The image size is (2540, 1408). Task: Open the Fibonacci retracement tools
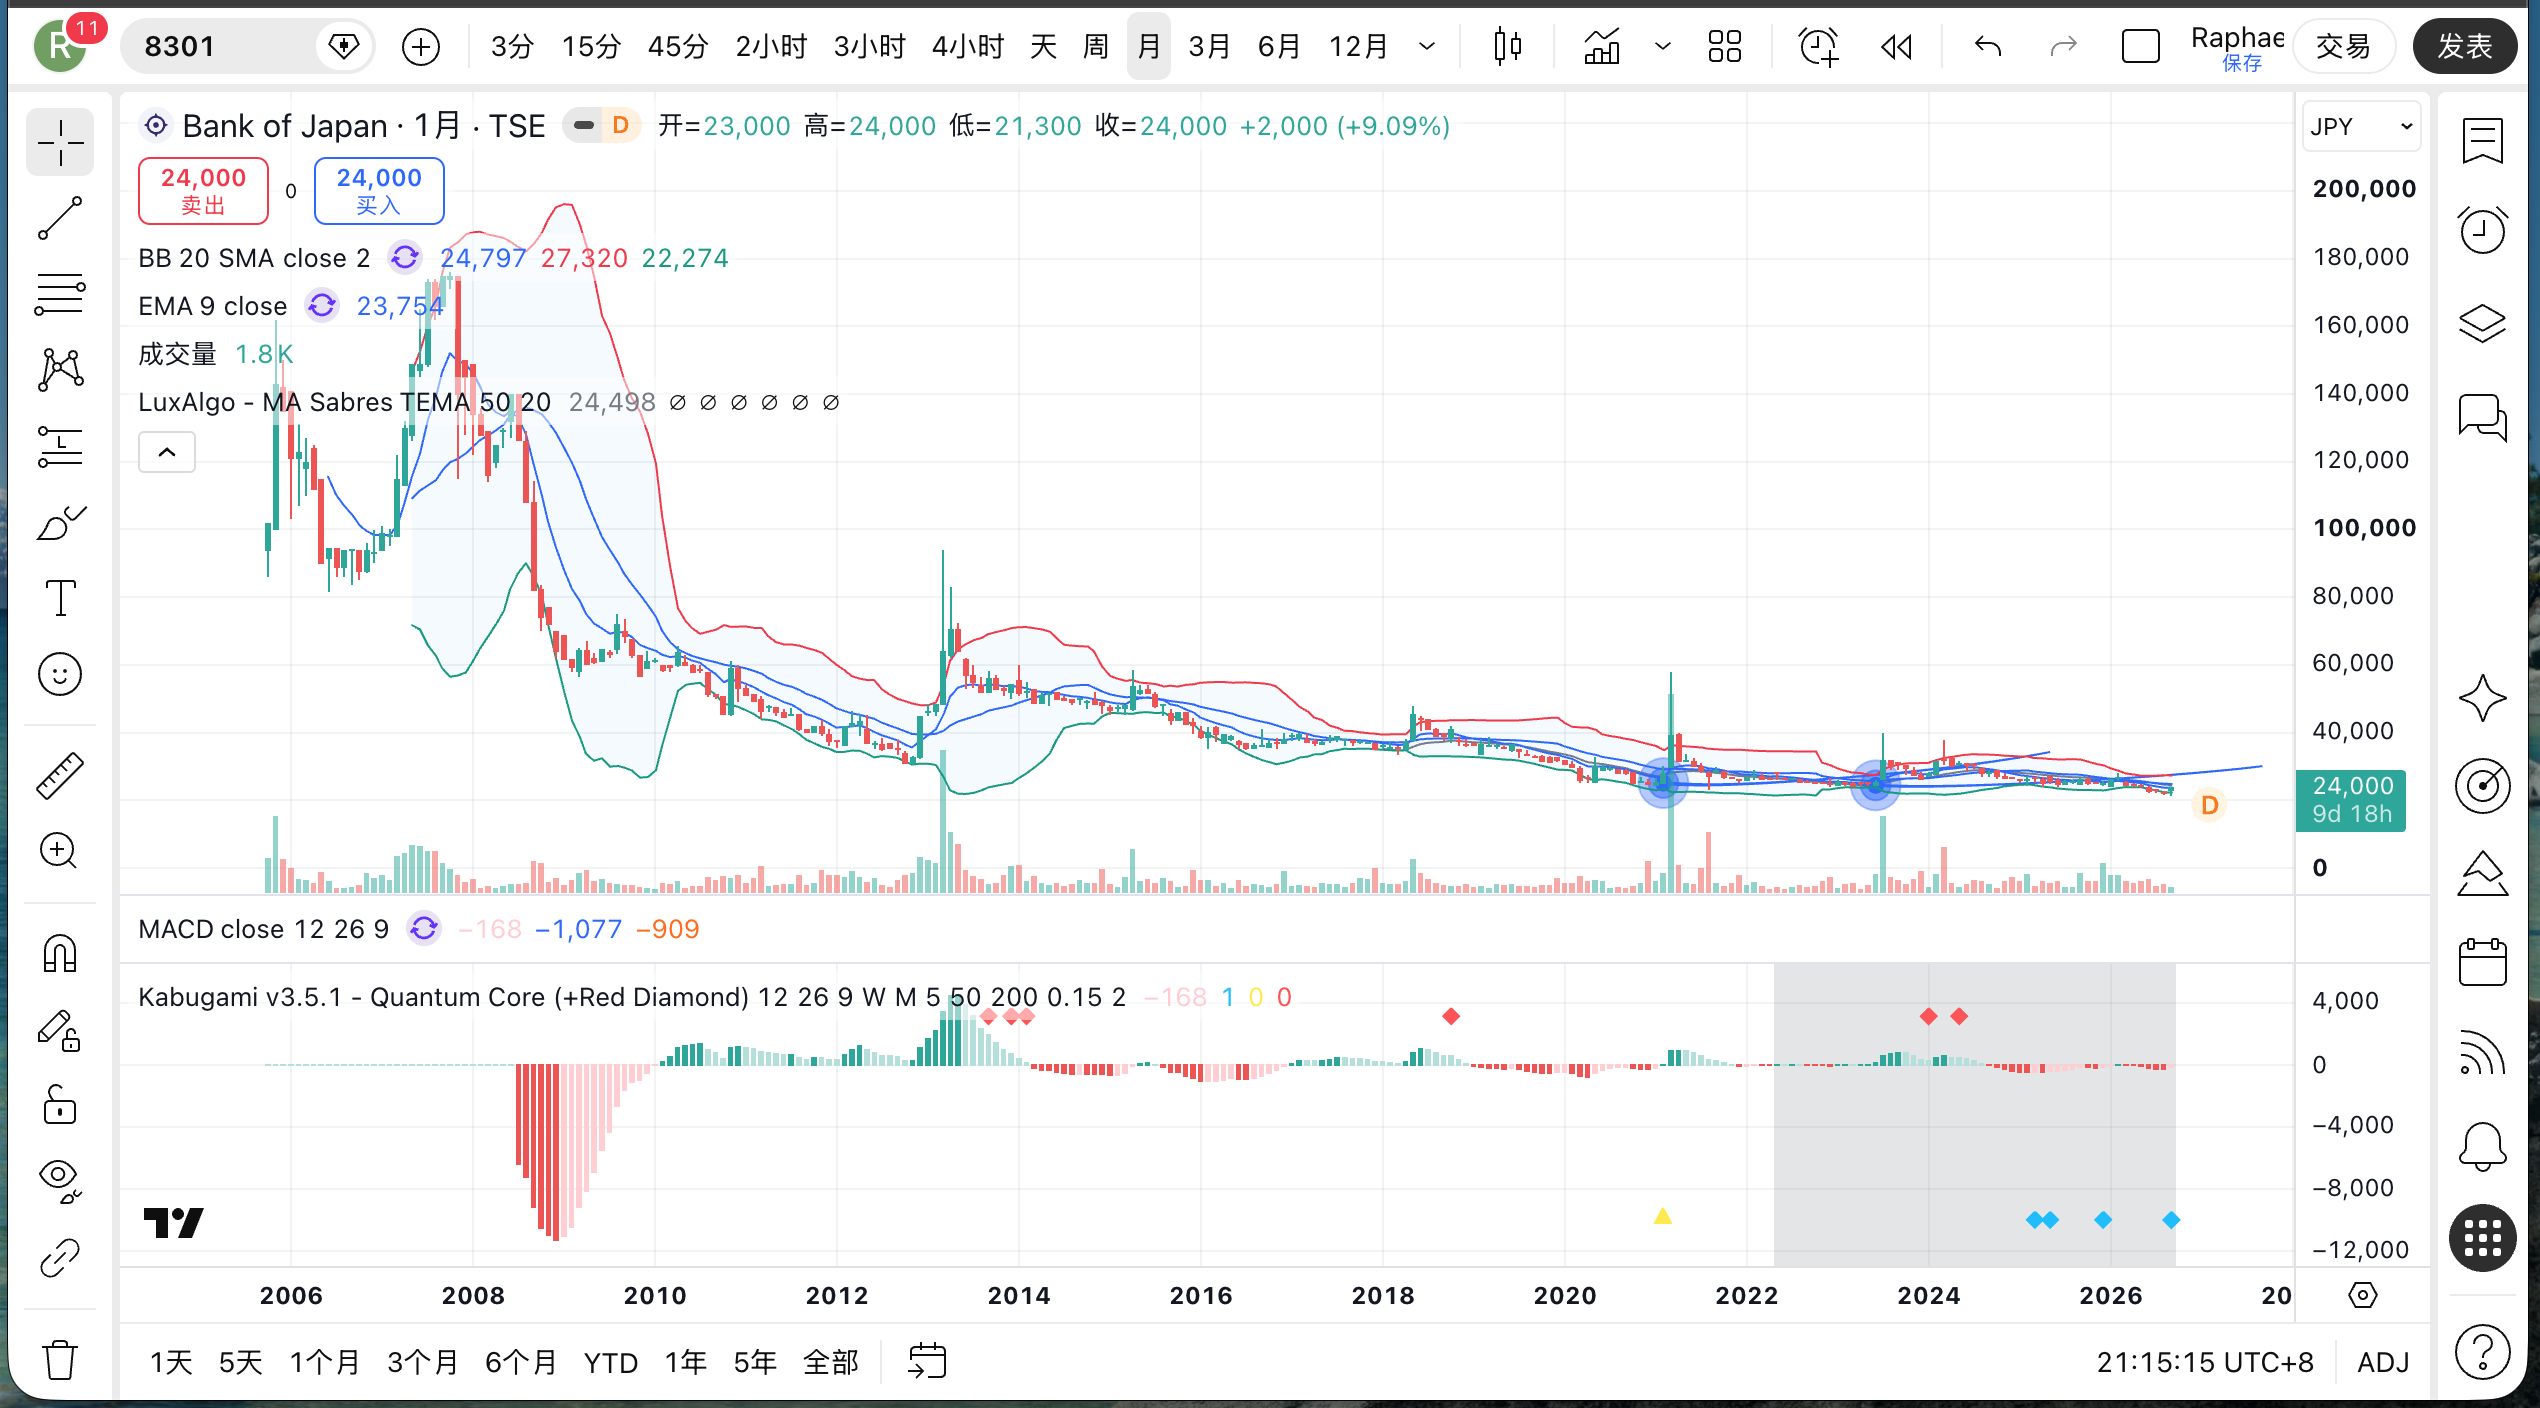pyautogui.click(x=60, y=295)
